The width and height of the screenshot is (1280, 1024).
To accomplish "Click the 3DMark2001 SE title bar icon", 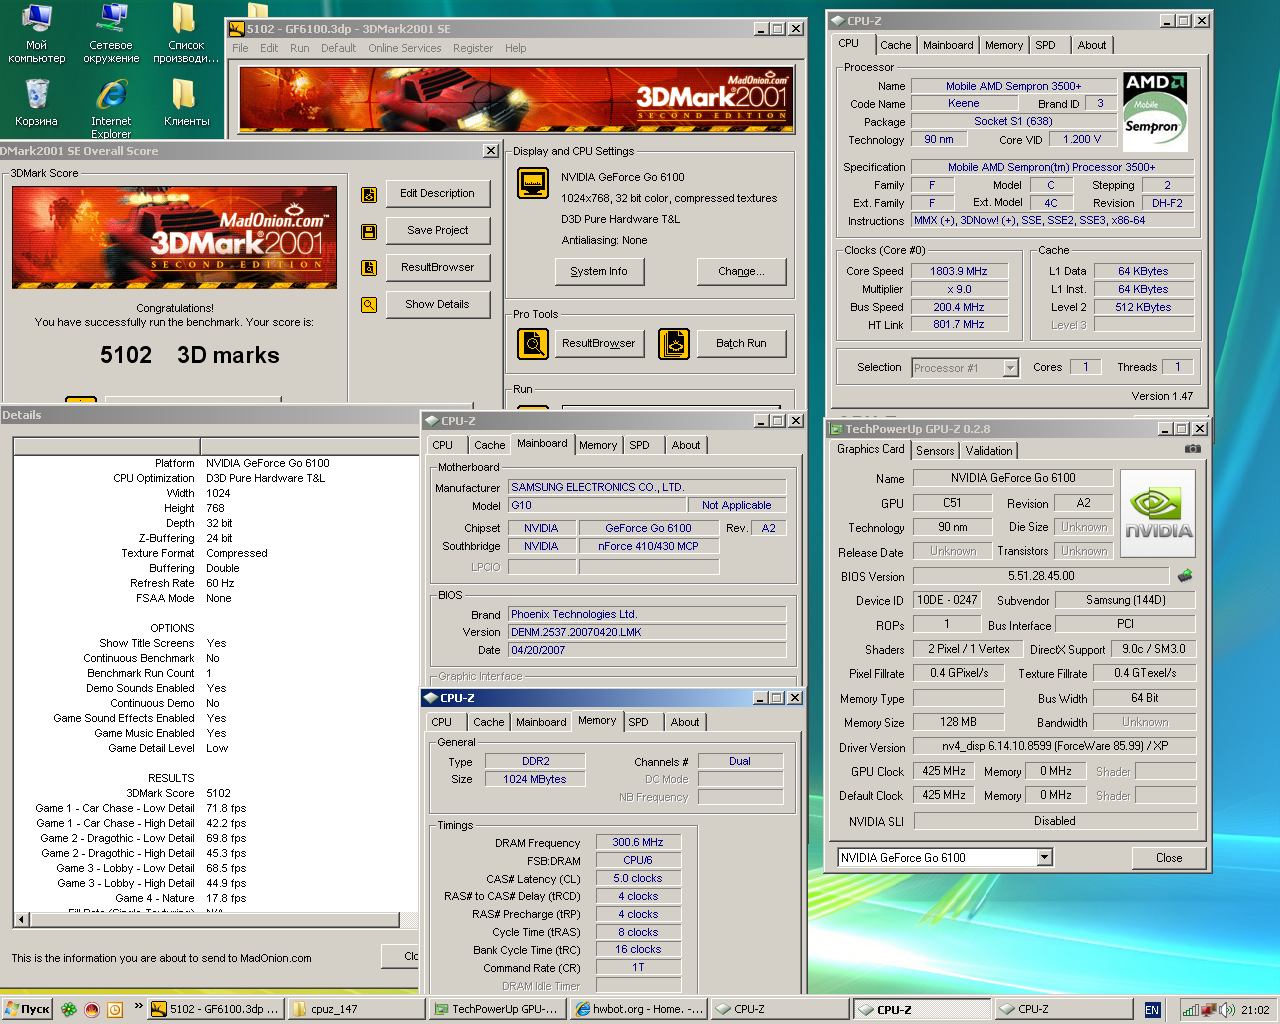I will [x=237, y=29].
